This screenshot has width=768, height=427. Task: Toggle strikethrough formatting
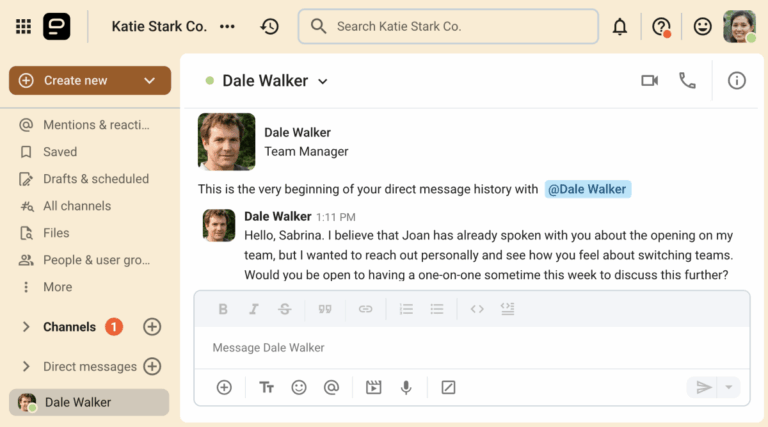285,309
